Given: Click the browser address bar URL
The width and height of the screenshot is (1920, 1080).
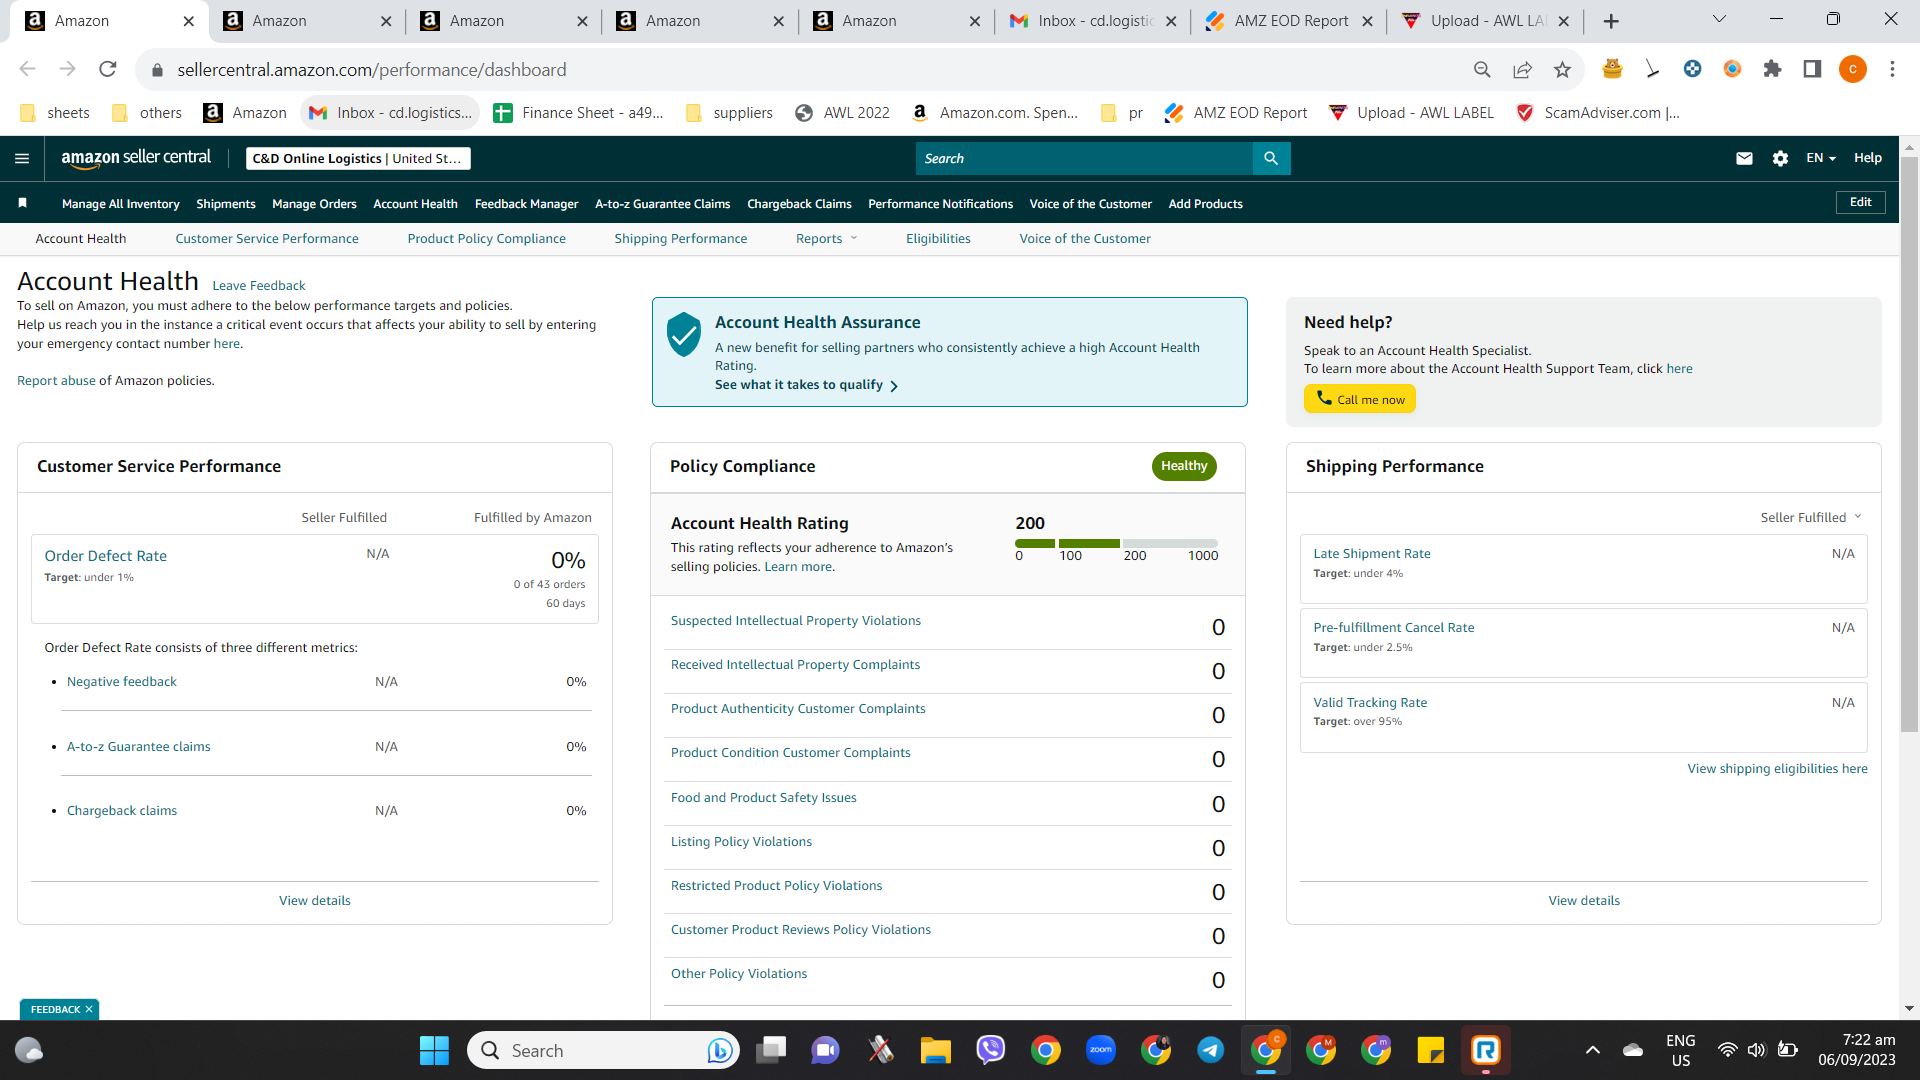Looking at the screenshot, I should (371, 69).
